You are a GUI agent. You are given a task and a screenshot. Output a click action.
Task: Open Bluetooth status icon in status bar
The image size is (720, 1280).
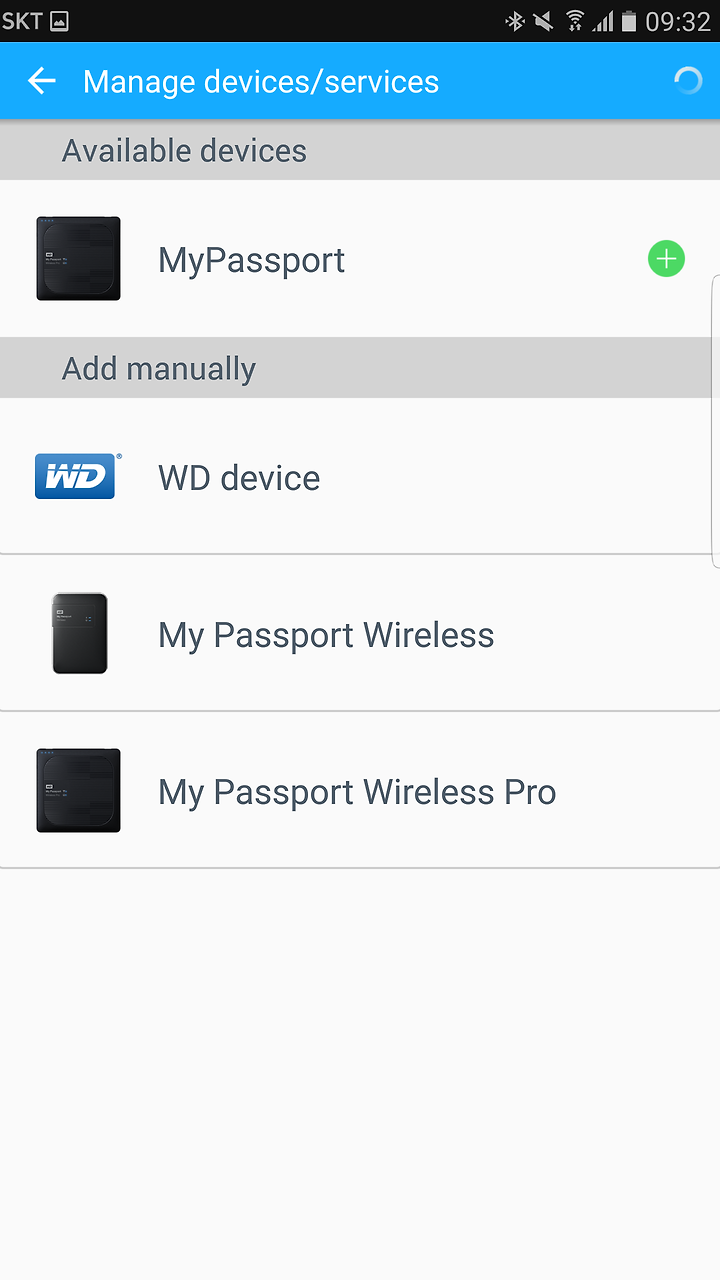[515, 21]
